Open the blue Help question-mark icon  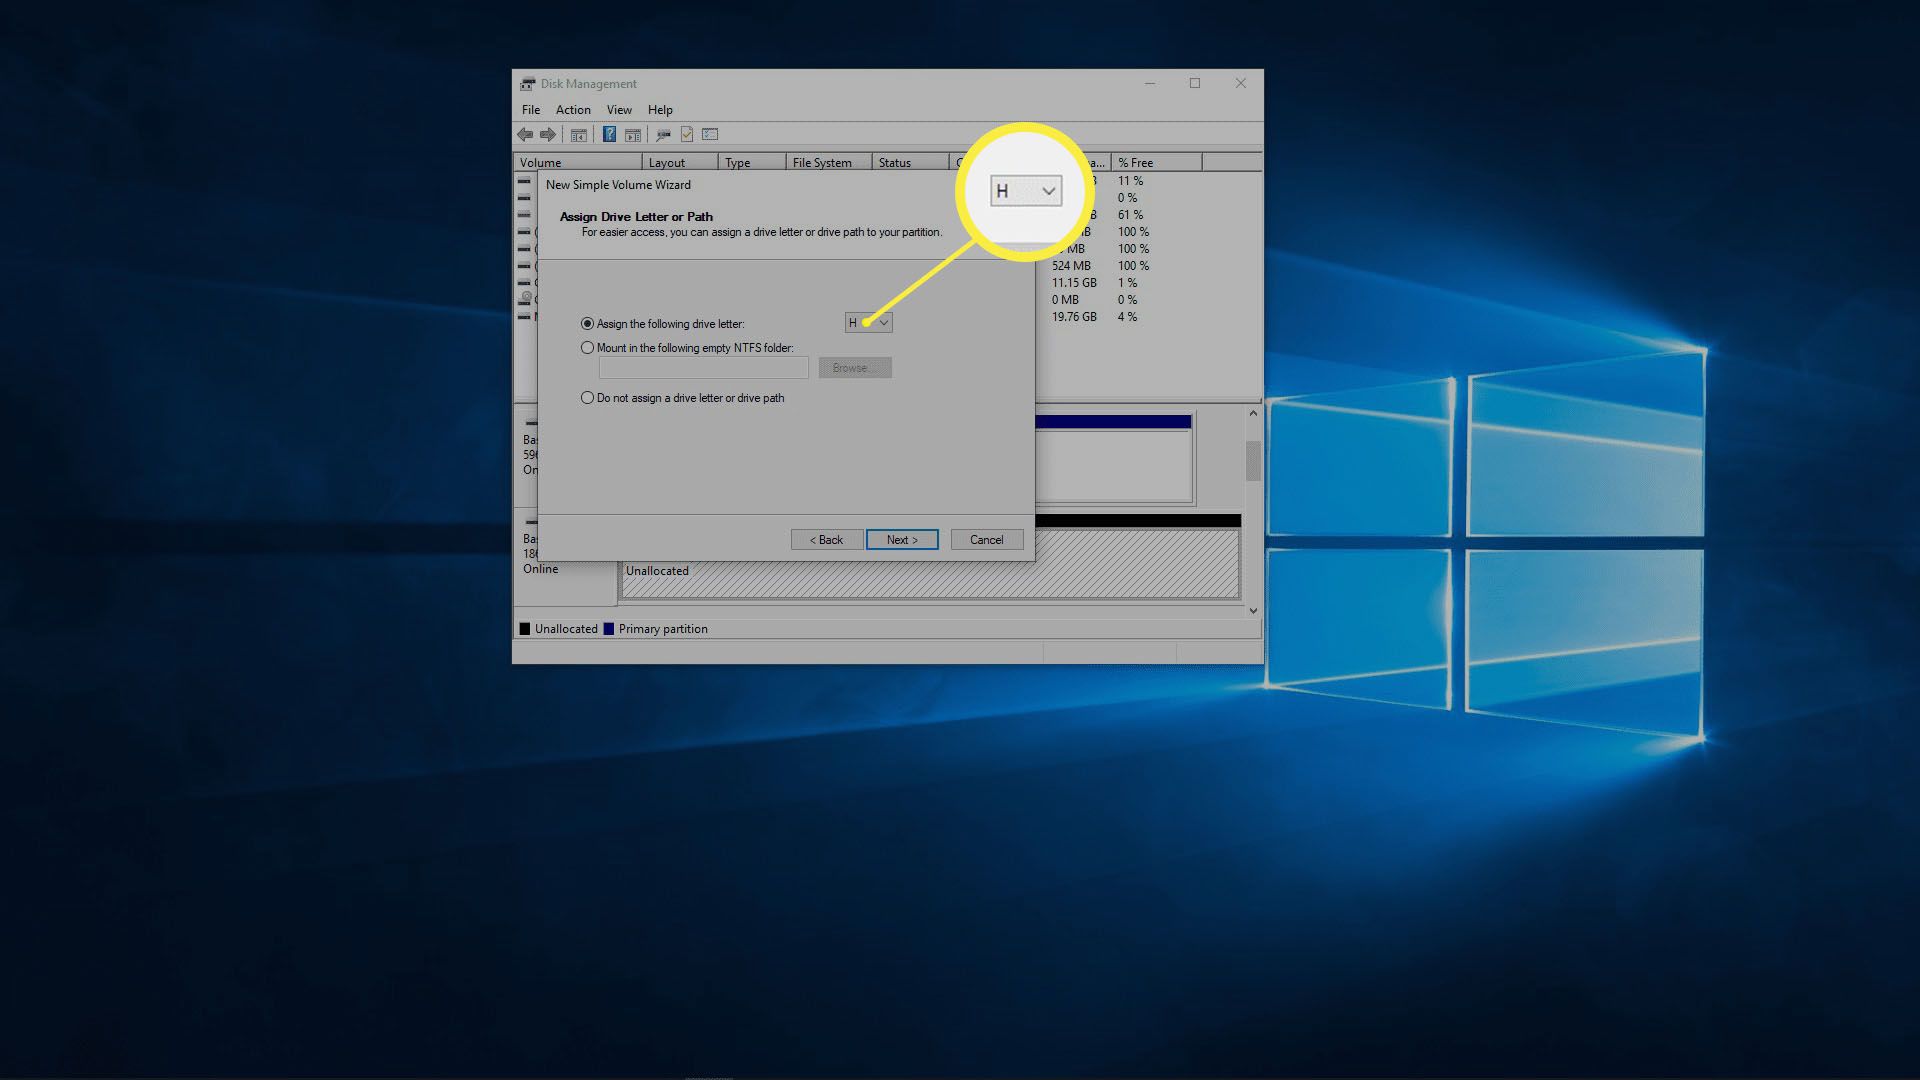(x=609, y=134)
